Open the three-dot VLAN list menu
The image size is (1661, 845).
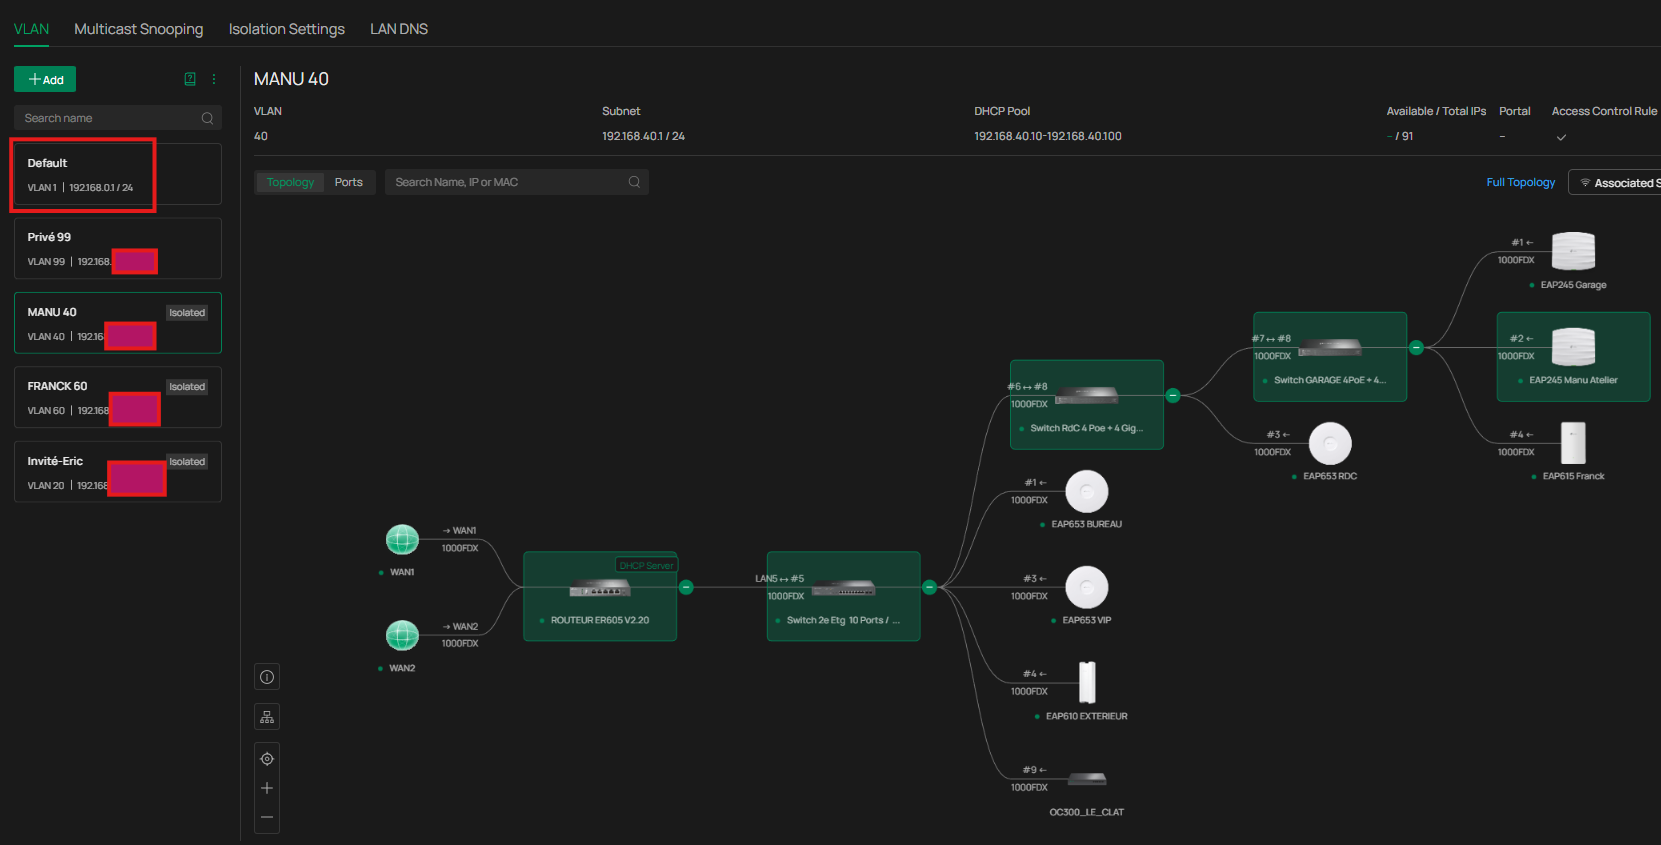214,79
